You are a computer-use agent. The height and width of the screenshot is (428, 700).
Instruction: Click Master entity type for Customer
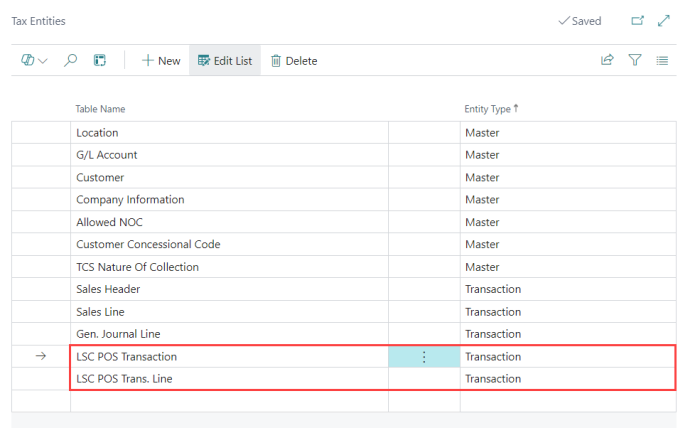coord(568,177)
